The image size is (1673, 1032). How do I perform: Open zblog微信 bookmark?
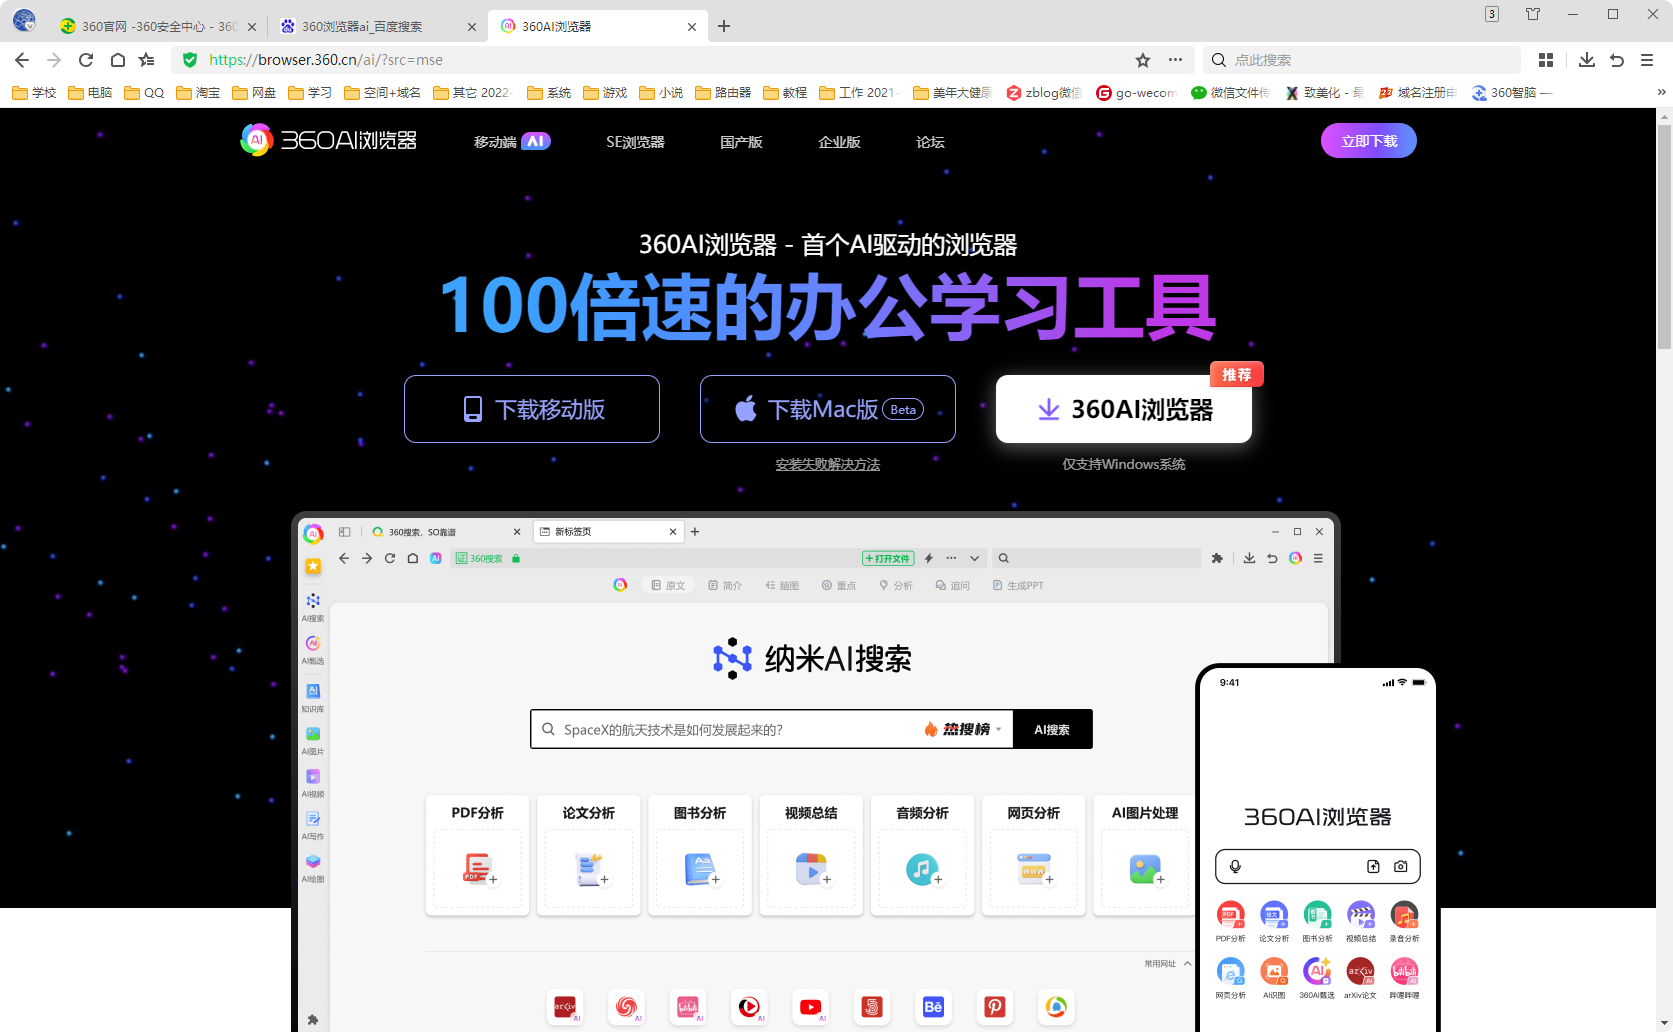pos(1044,93)
